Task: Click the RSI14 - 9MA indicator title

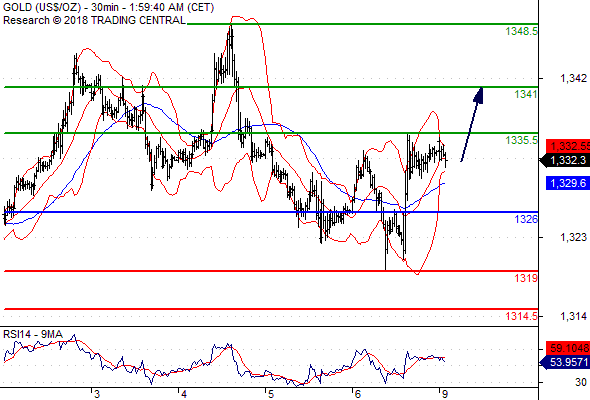Action: [x=33, y=335]
